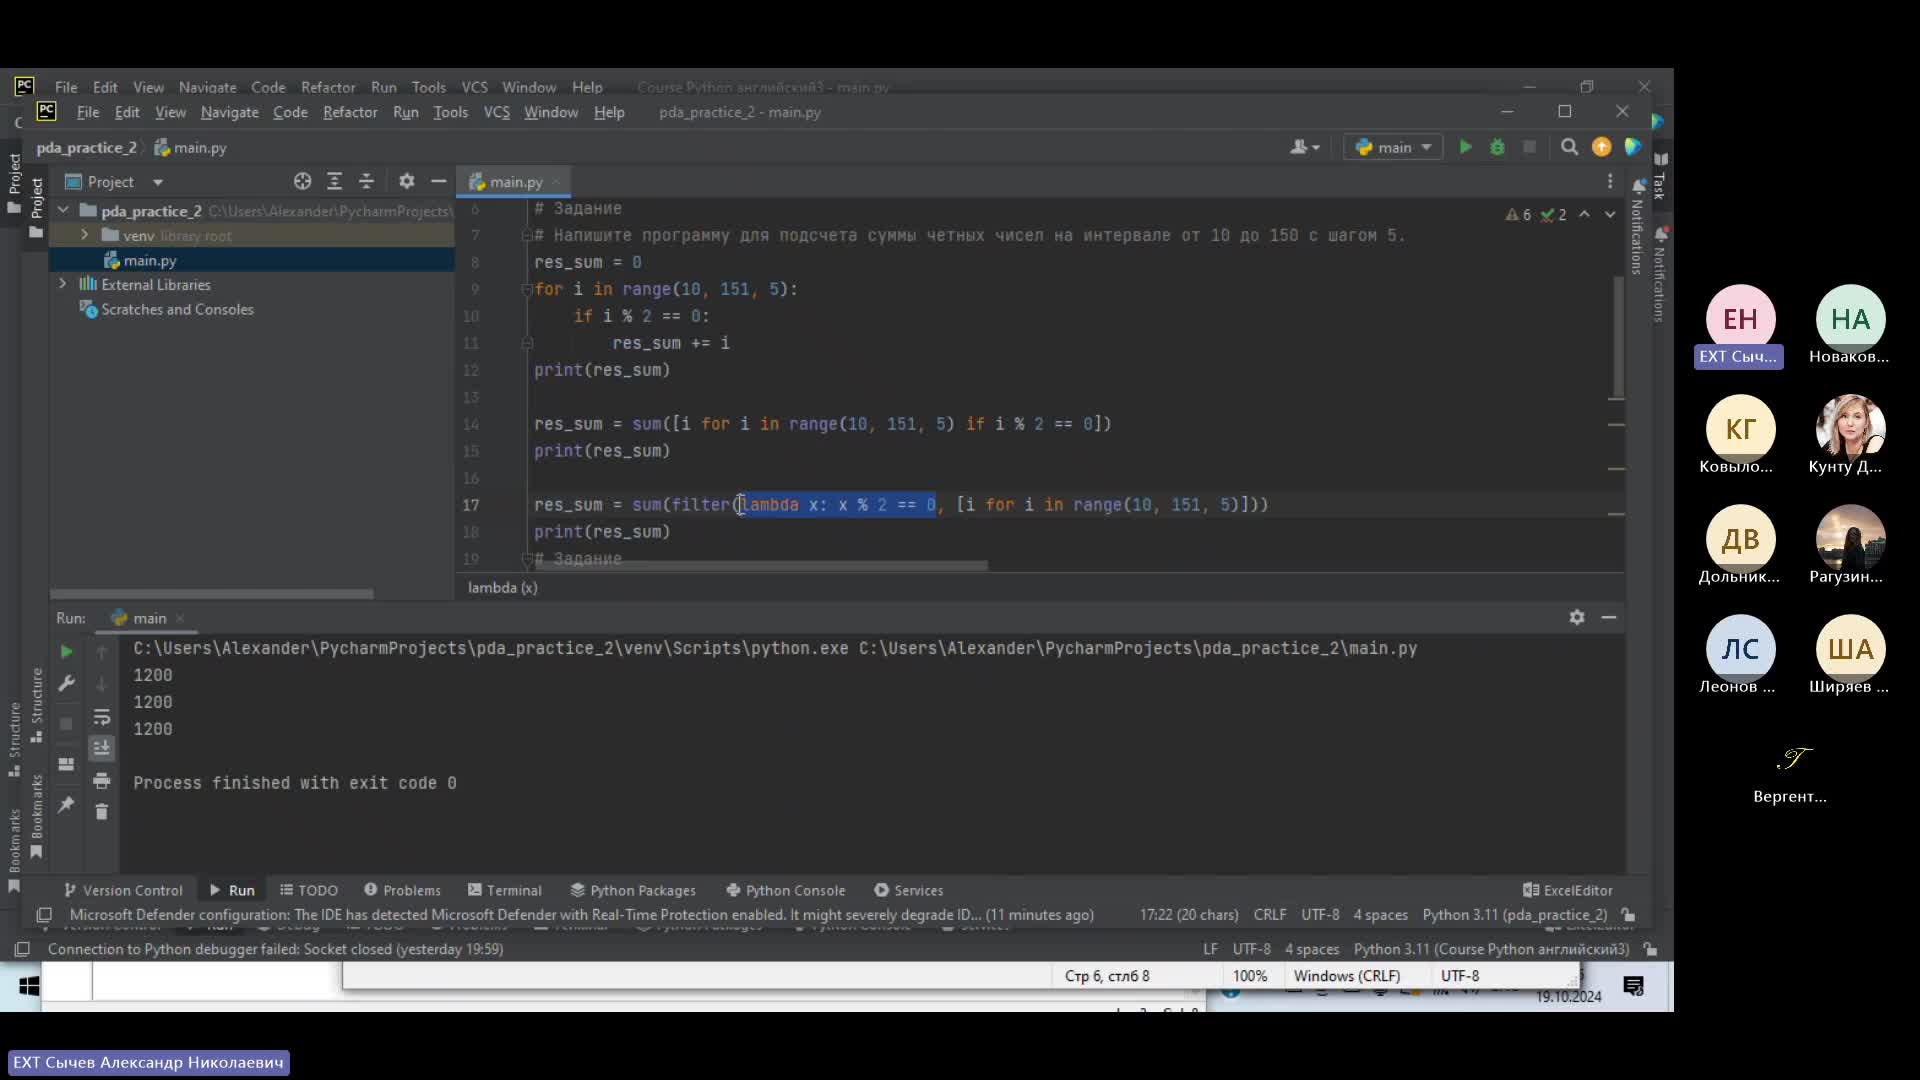Start debugging with the bug icon
Image resolution: width=1920 pixels, height=1080 pixels.
coord(1497,147)
